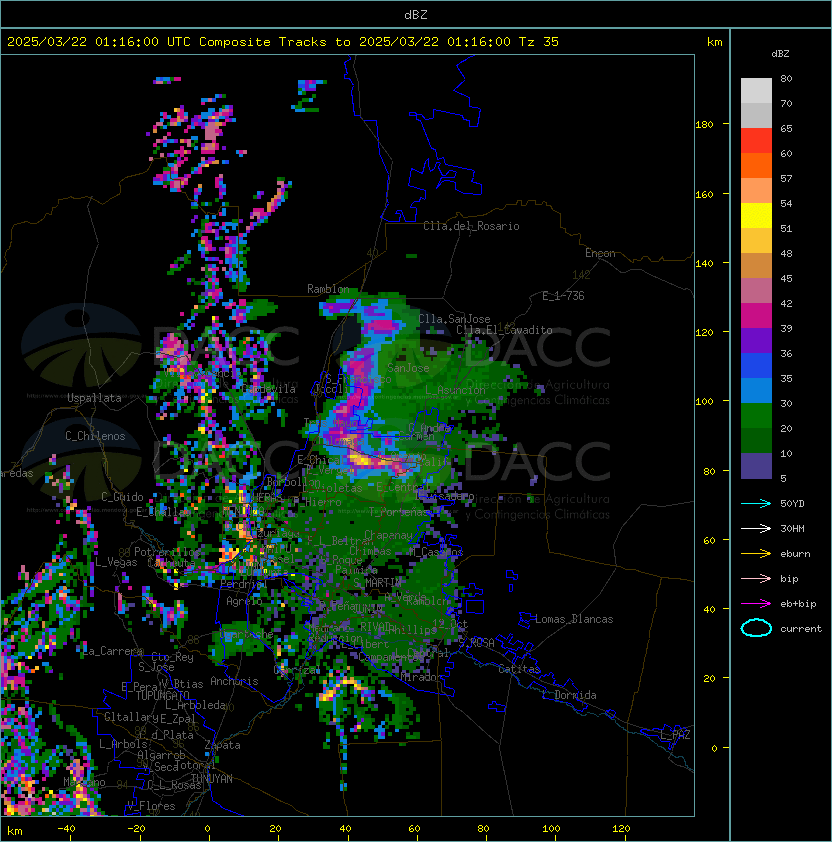Image resolution: width=832 pixels, height=842 pixels.
Task: Click the 'C_Chilenos' map label
Action: [x=95, y=436]
